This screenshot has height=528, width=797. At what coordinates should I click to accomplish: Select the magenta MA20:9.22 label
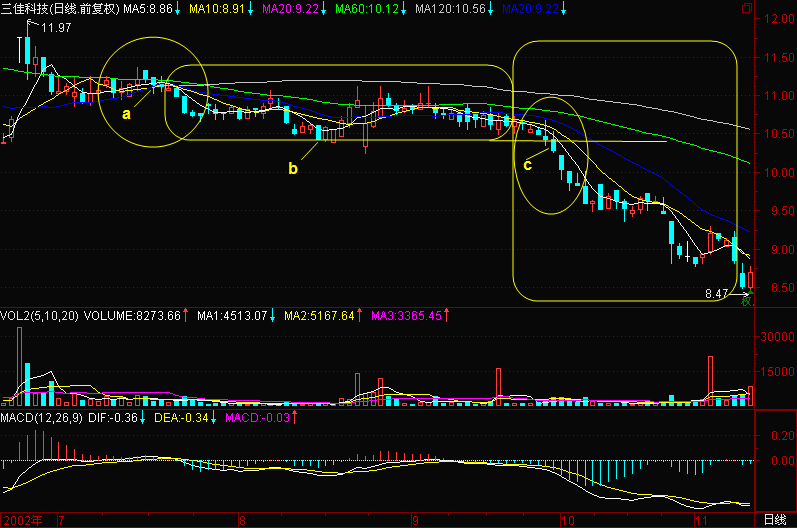point(290,9)
